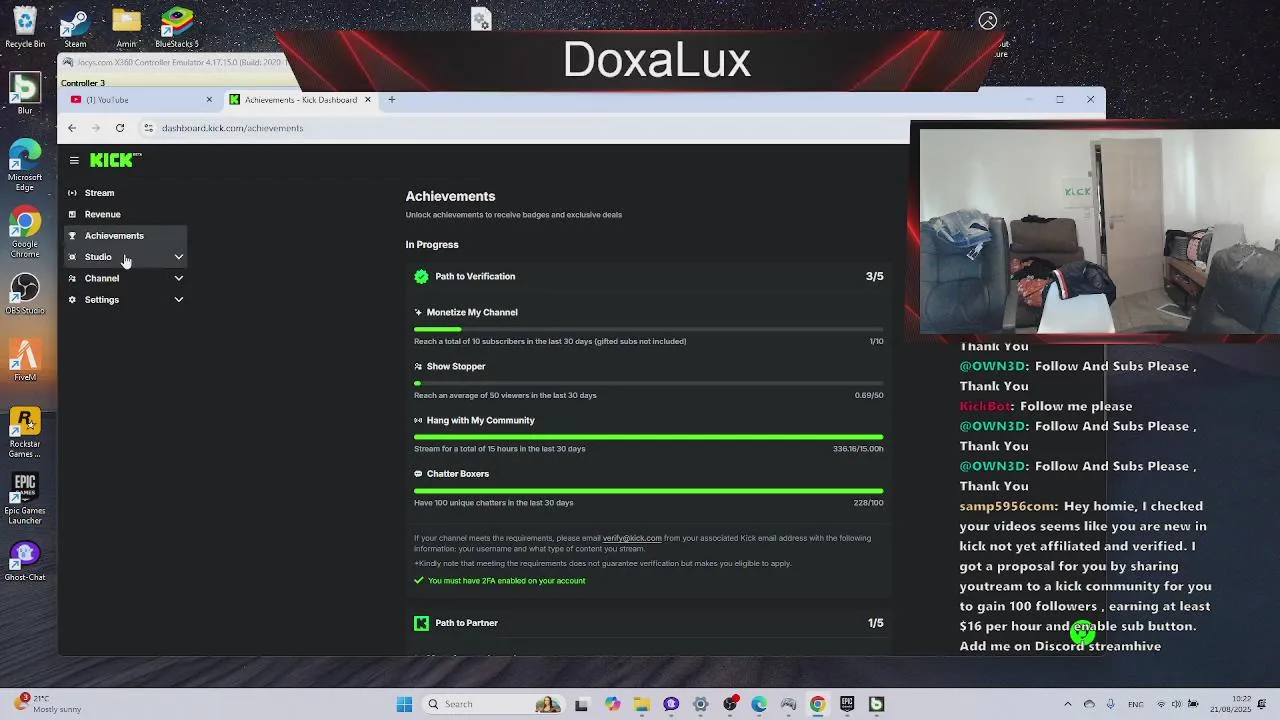Expand the Channel section chevron
The image size is (1280, 720).
tap(179, 278)
